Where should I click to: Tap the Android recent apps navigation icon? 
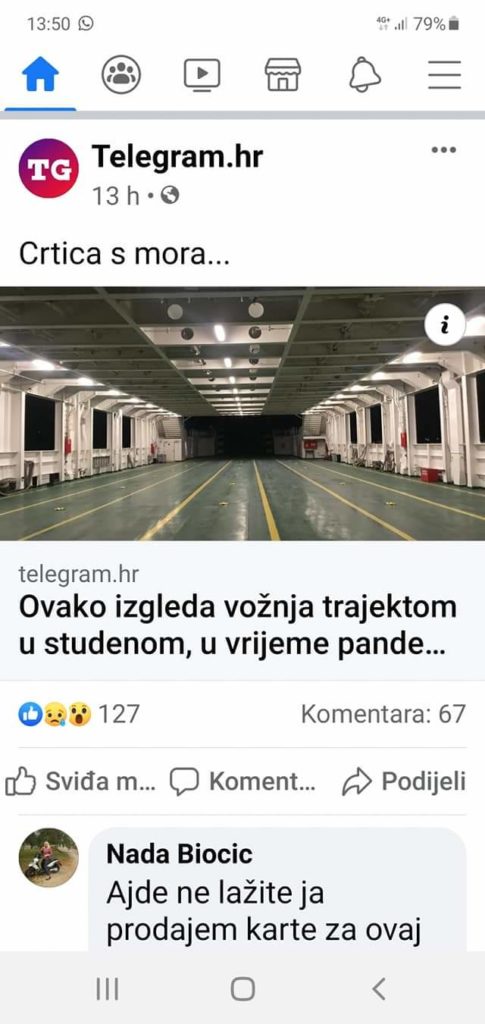(108, 989)
